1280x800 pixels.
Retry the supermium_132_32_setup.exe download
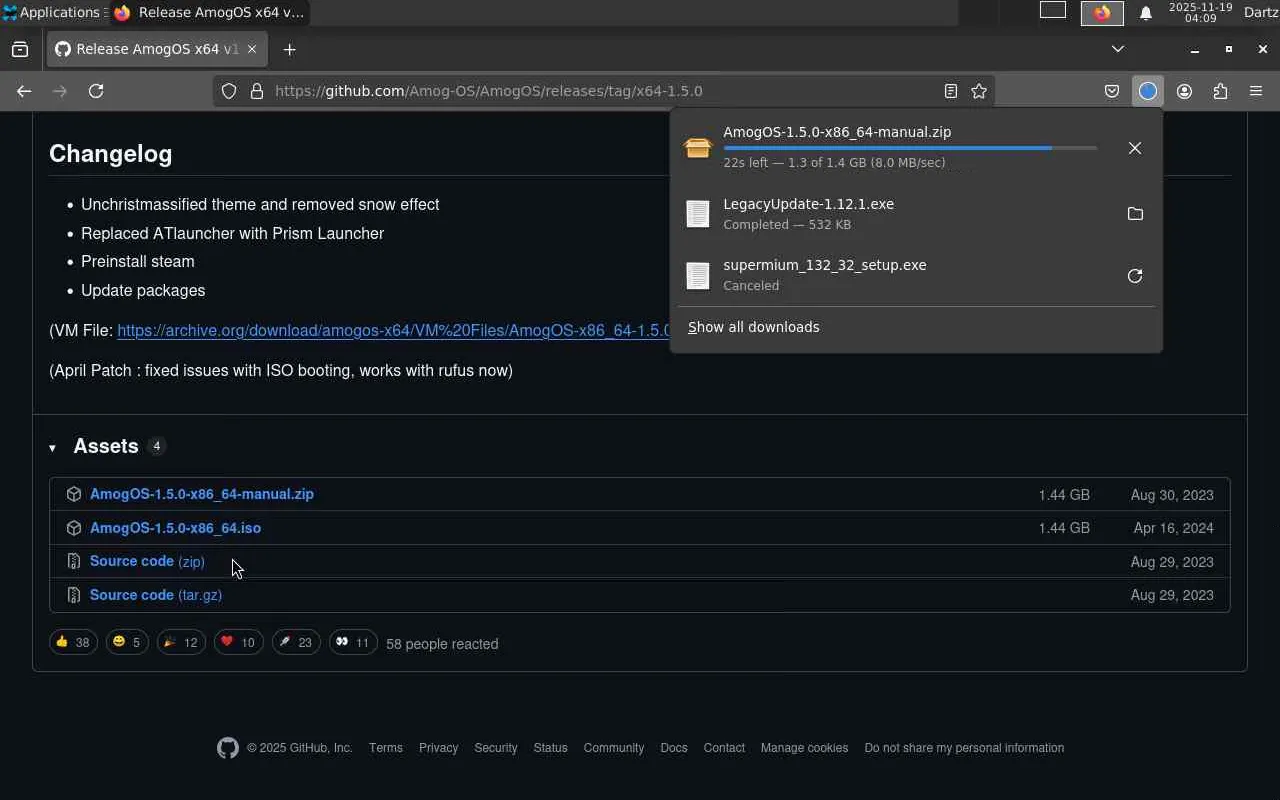(1134, 276)
